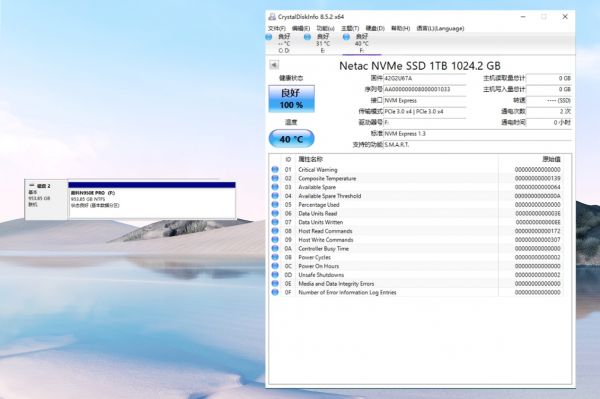Click the previous disk arrow button
Screen dimensions: 600x399
click(x=274, y=65)
